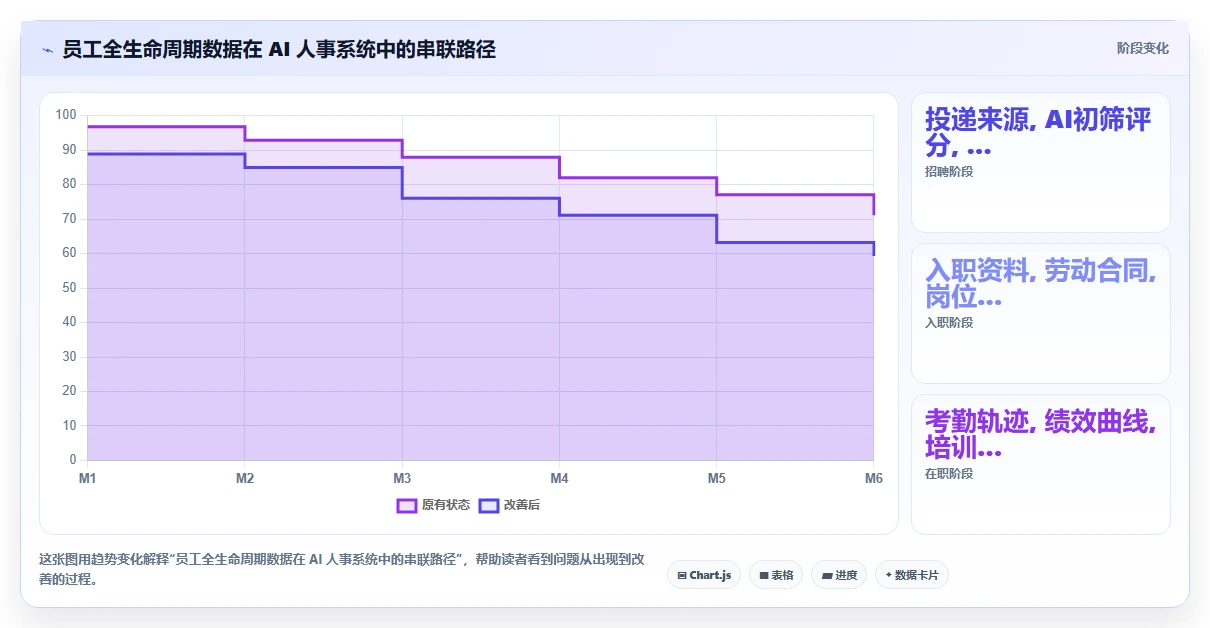Click the M1 axis label

point(88,478)
